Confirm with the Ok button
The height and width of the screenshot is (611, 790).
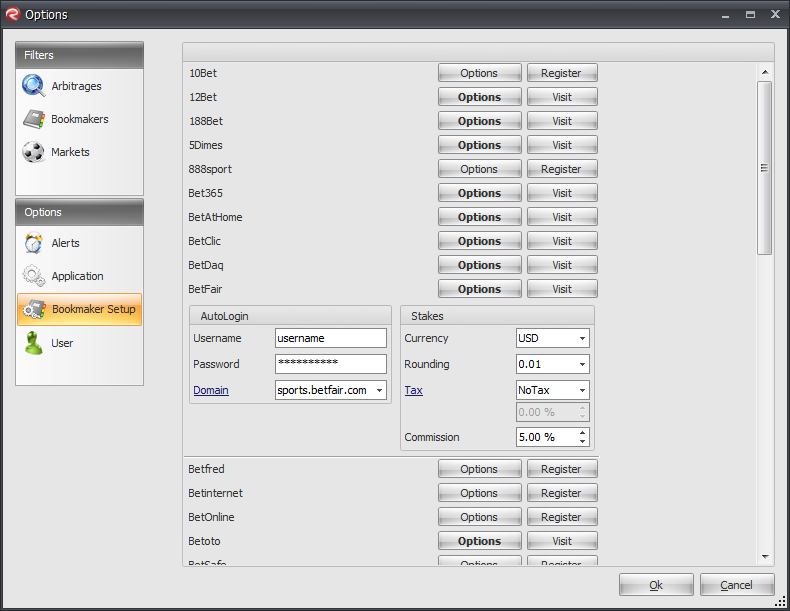(656, 585)
